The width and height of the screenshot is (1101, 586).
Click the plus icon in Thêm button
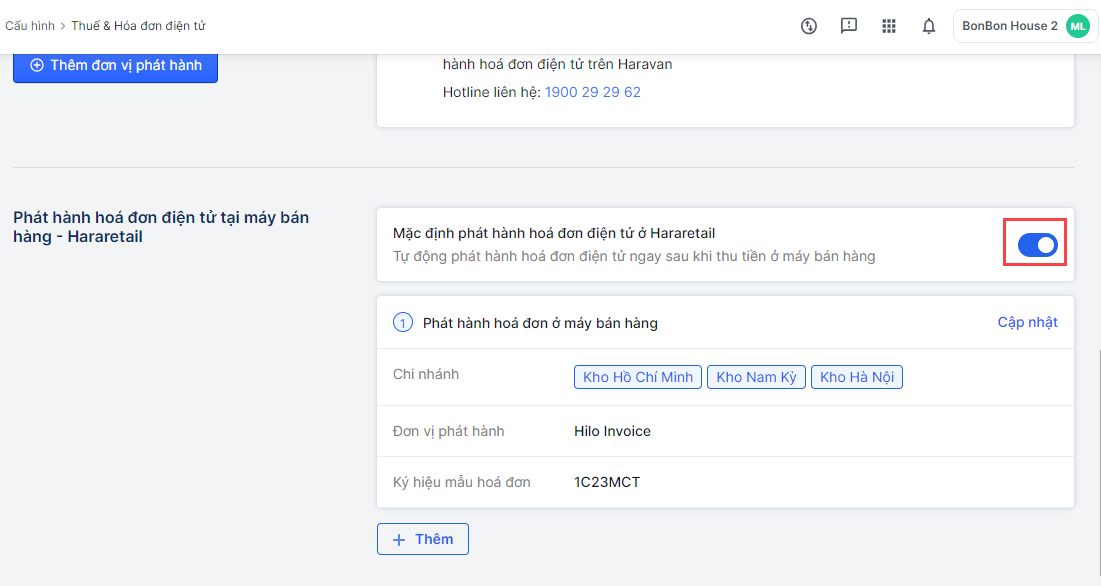tap(399, 539)
